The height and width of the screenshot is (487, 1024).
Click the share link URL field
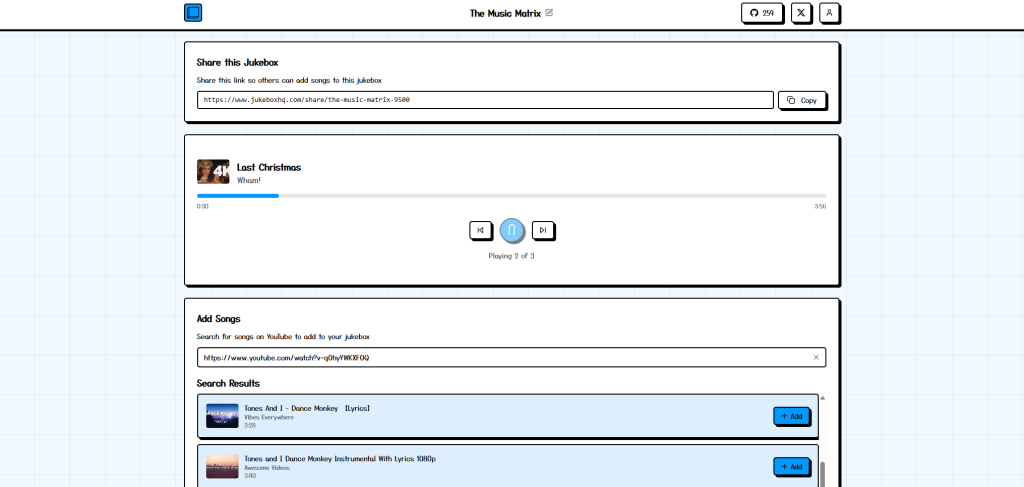[x=485, y=100]
